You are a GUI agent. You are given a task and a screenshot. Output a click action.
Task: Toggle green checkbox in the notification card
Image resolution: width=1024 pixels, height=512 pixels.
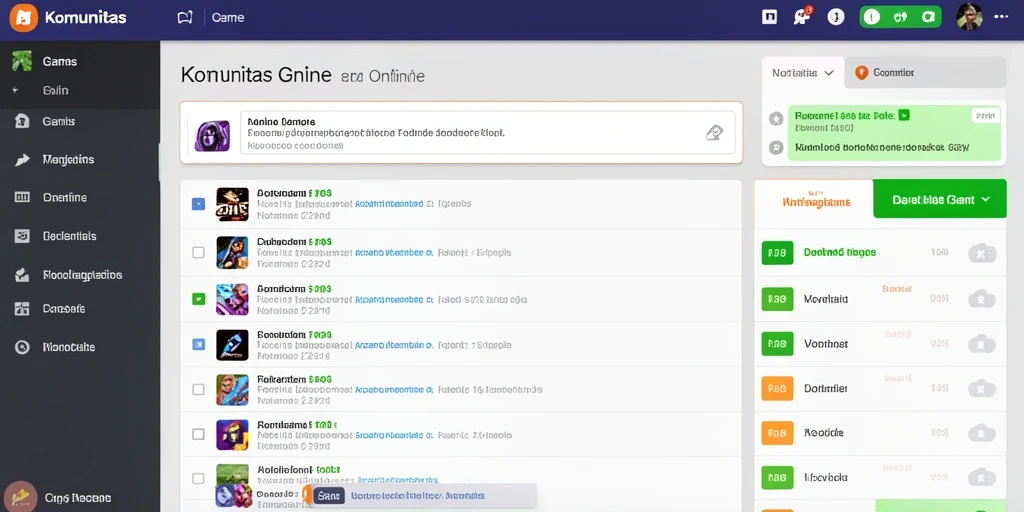pyautogui.click(x=904, y=115)
